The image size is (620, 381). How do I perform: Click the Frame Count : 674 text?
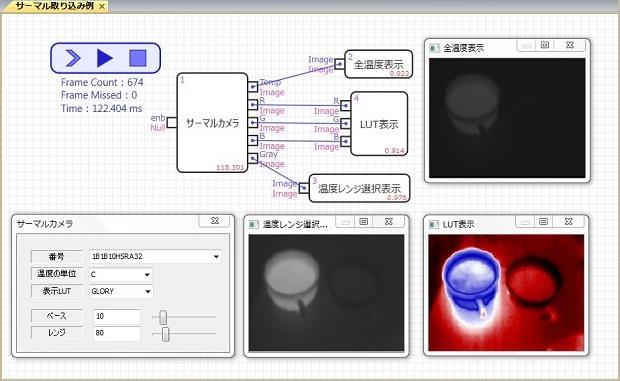point(102,82)
